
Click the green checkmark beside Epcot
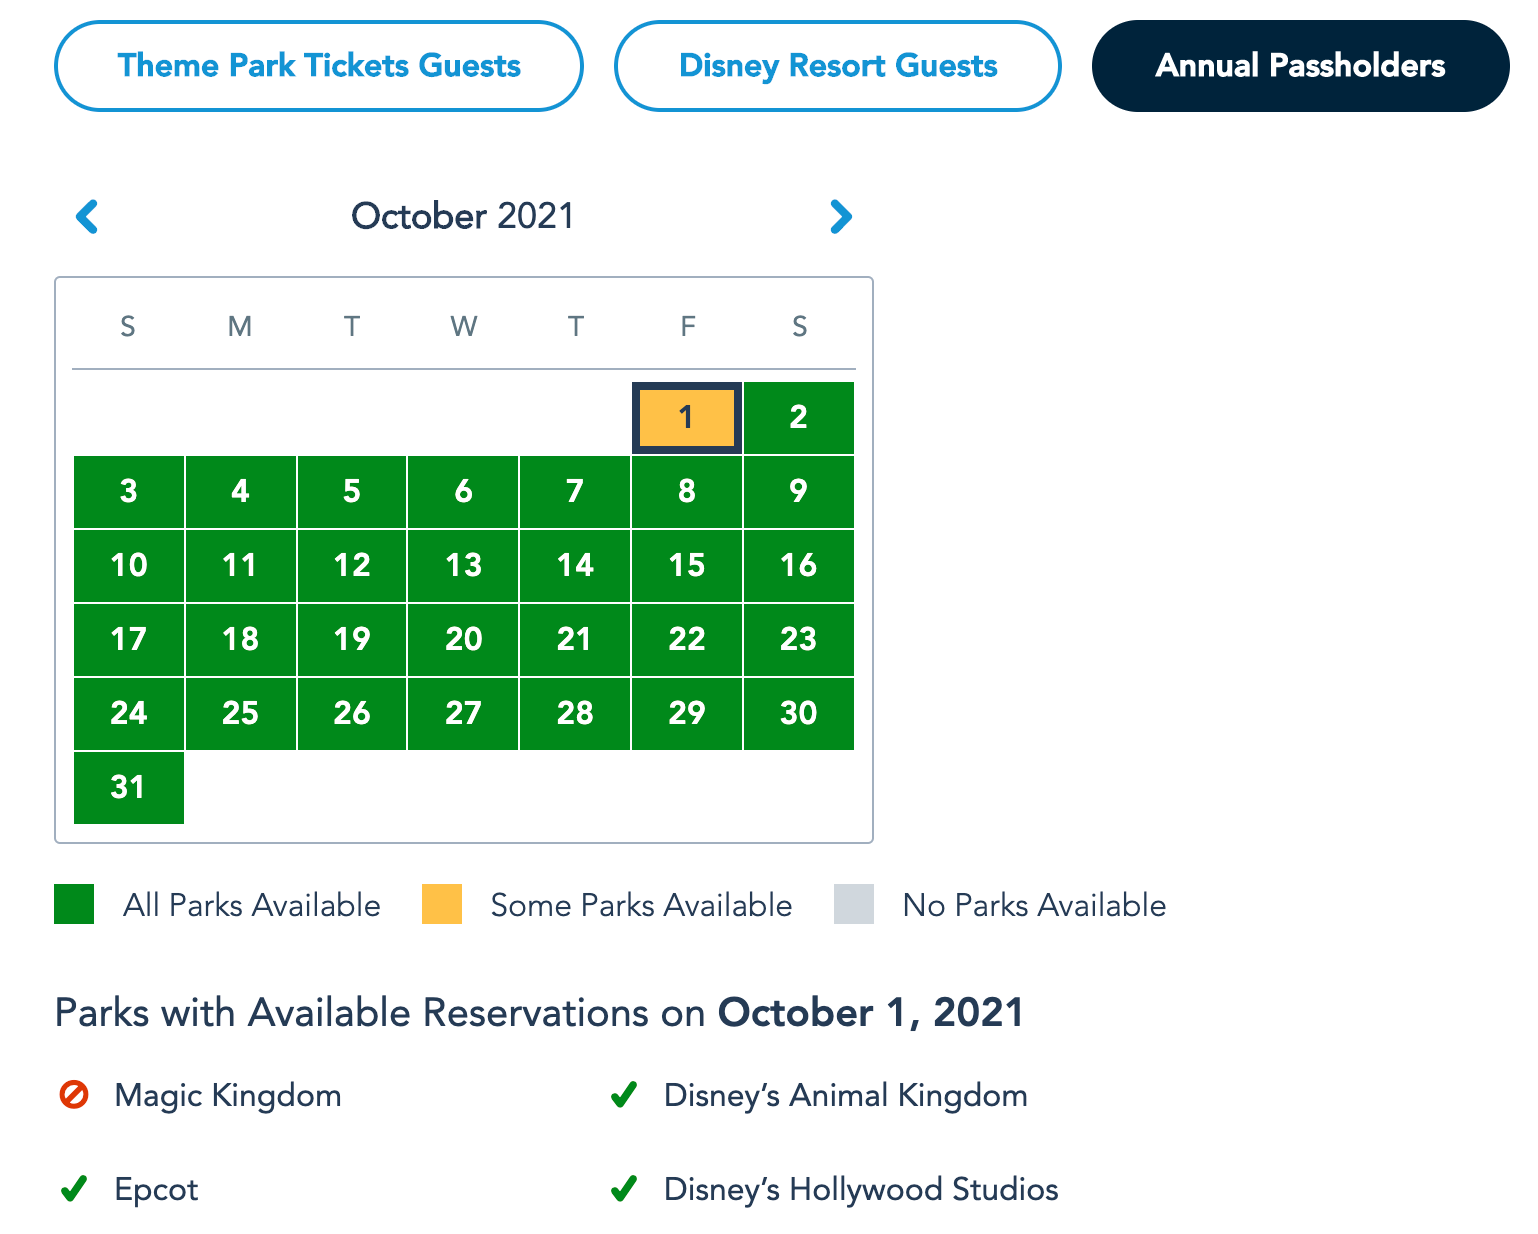click(74, 1189)
